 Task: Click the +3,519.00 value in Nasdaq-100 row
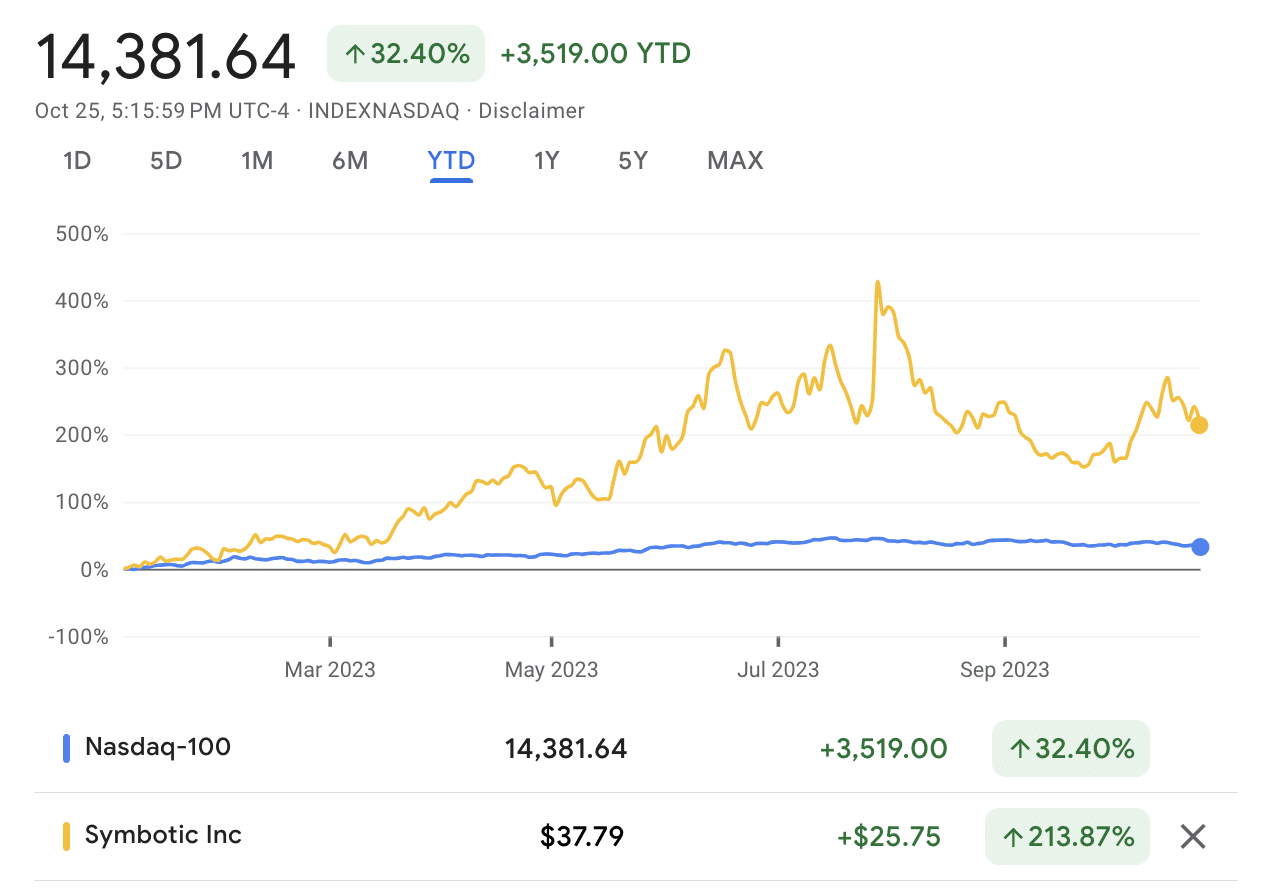(883, 749)
